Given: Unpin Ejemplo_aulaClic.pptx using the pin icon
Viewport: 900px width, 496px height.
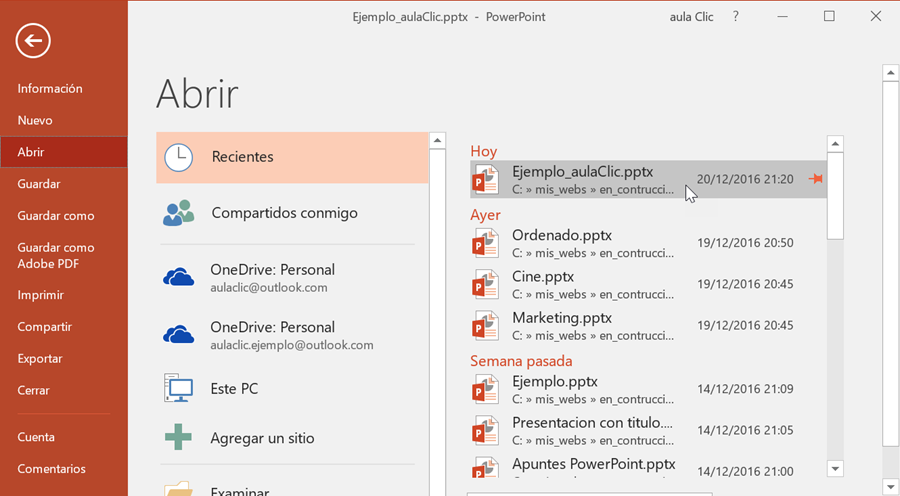Looking at the screenshot, I should (816, 179).
